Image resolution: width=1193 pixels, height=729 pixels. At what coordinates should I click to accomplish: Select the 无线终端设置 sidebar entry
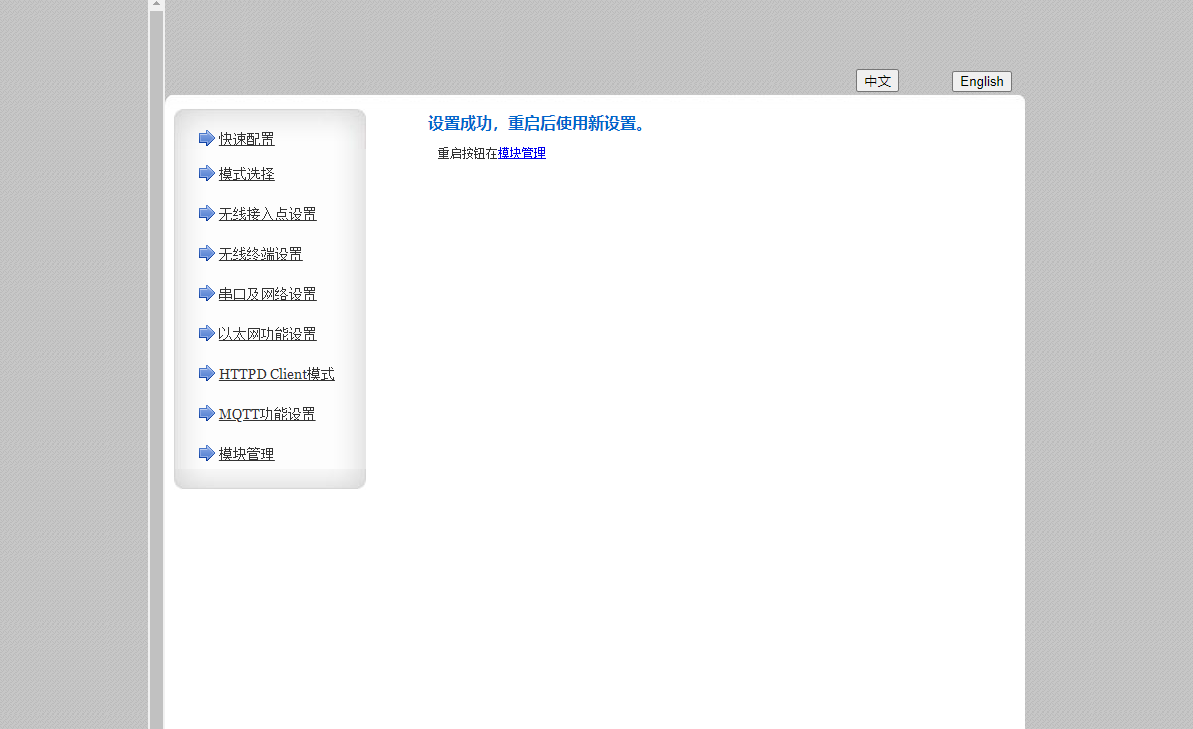[x=260, y=254]
